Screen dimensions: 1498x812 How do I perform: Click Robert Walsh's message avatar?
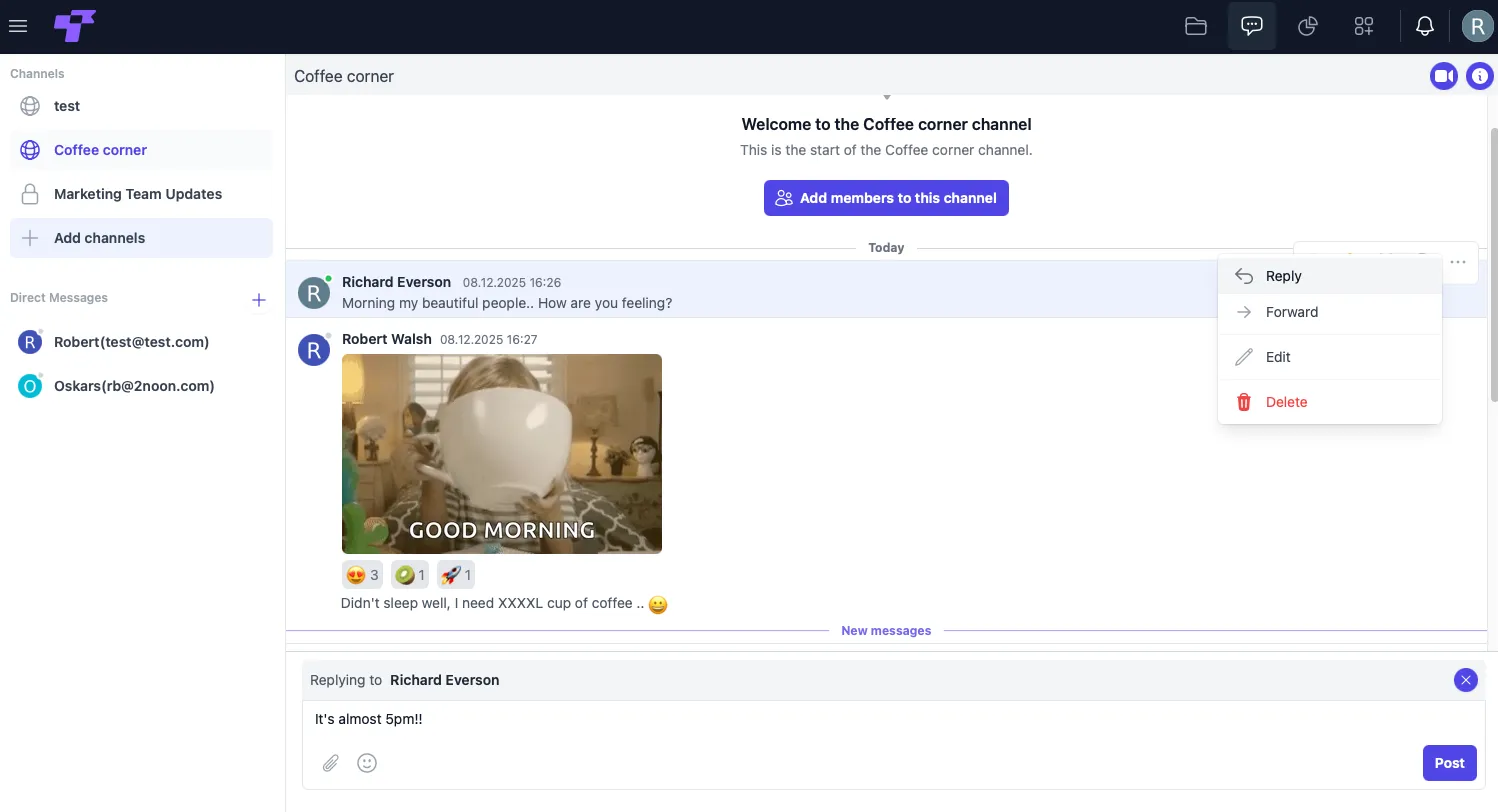(314, 350)
